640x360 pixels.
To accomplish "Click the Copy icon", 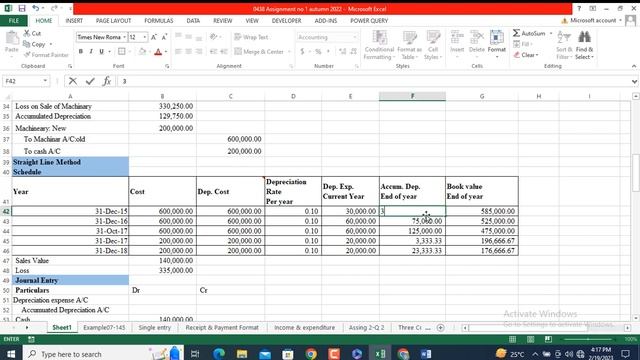I will (x=27, y=44).
